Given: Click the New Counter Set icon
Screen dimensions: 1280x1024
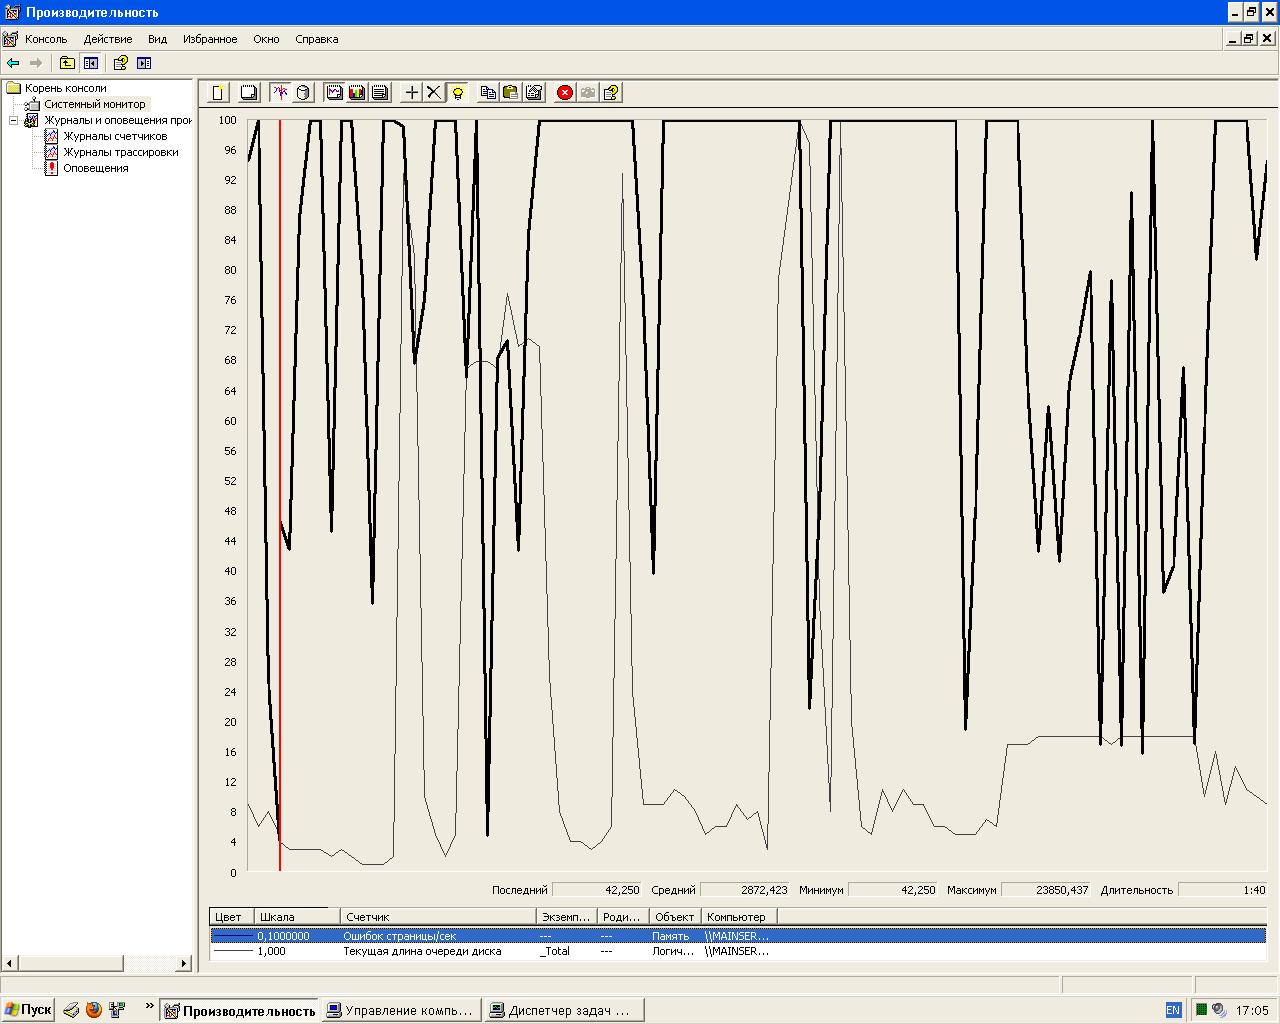Looking at the screenshot, I should tap(218, 93).
